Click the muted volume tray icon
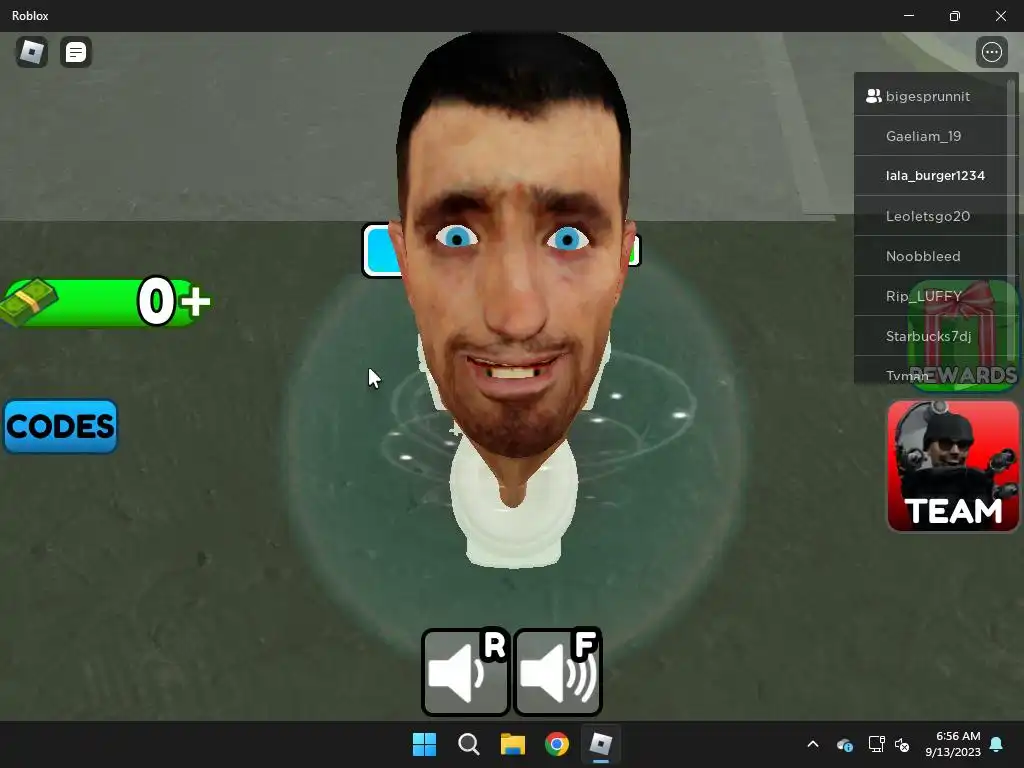 point(902,744)
